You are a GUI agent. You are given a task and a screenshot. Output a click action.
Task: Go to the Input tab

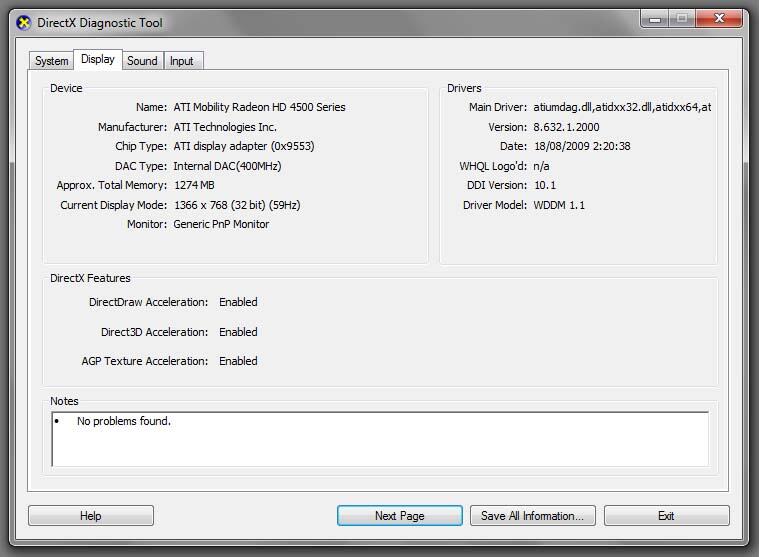[182, 61]
